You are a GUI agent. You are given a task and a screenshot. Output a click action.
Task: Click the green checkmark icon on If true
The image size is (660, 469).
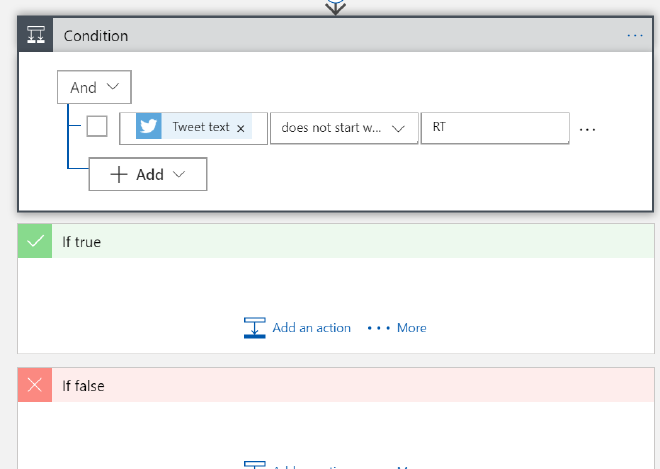(35, 241)
